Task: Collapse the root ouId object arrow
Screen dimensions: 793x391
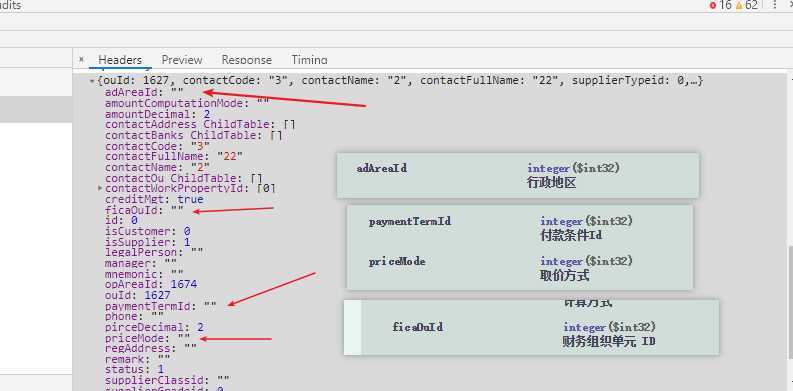Action: click(92, 81)
